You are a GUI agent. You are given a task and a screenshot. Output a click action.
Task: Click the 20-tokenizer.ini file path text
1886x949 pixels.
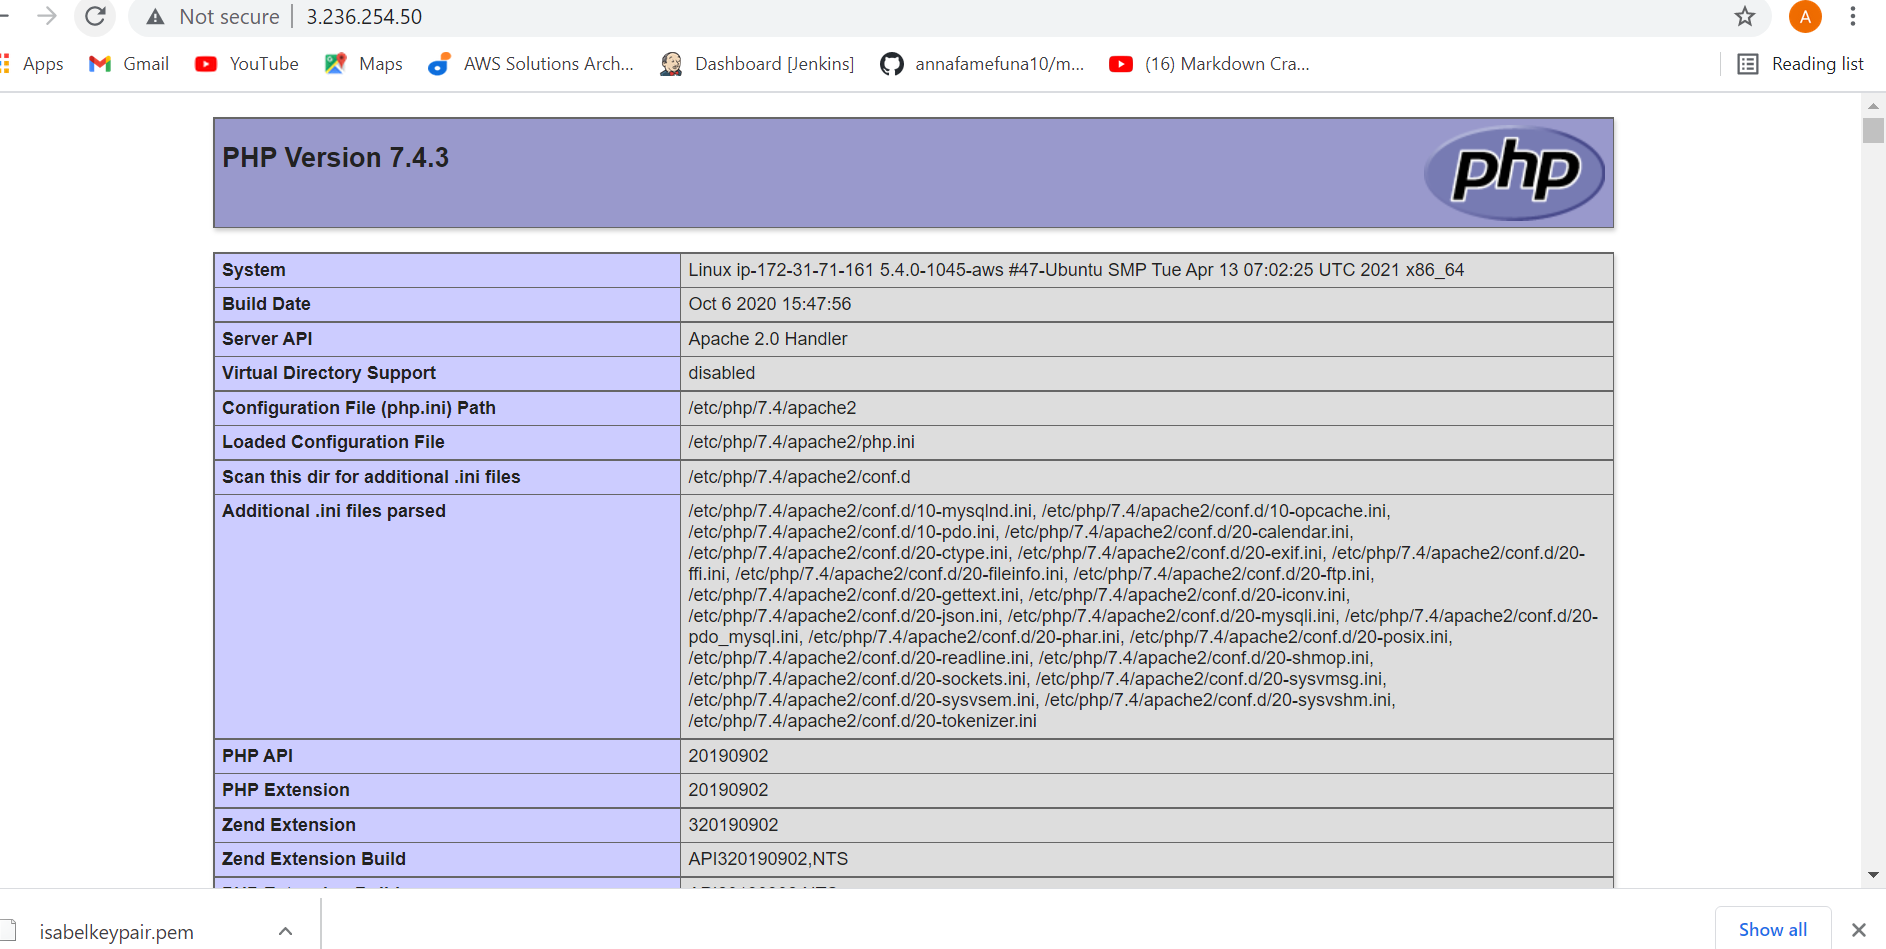(x=862, y=721)
